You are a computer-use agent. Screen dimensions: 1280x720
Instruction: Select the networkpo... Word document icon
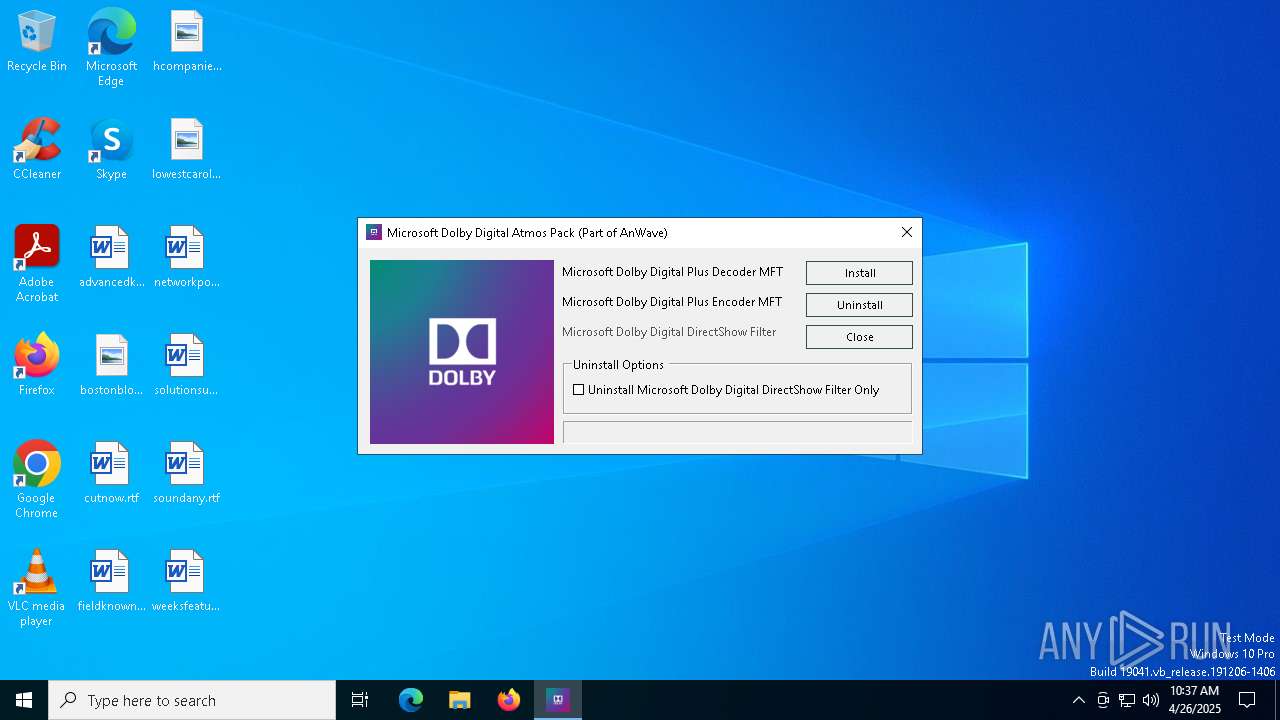[x=187, y=257]
